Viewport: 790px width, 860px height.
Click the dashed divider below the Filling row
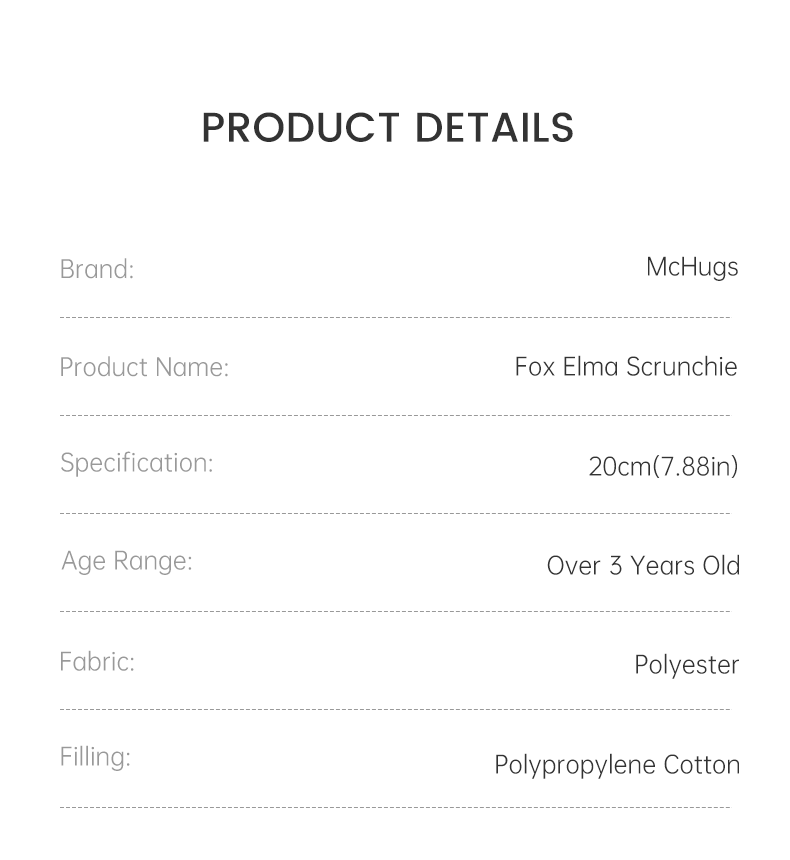click(x=395, y=807)
